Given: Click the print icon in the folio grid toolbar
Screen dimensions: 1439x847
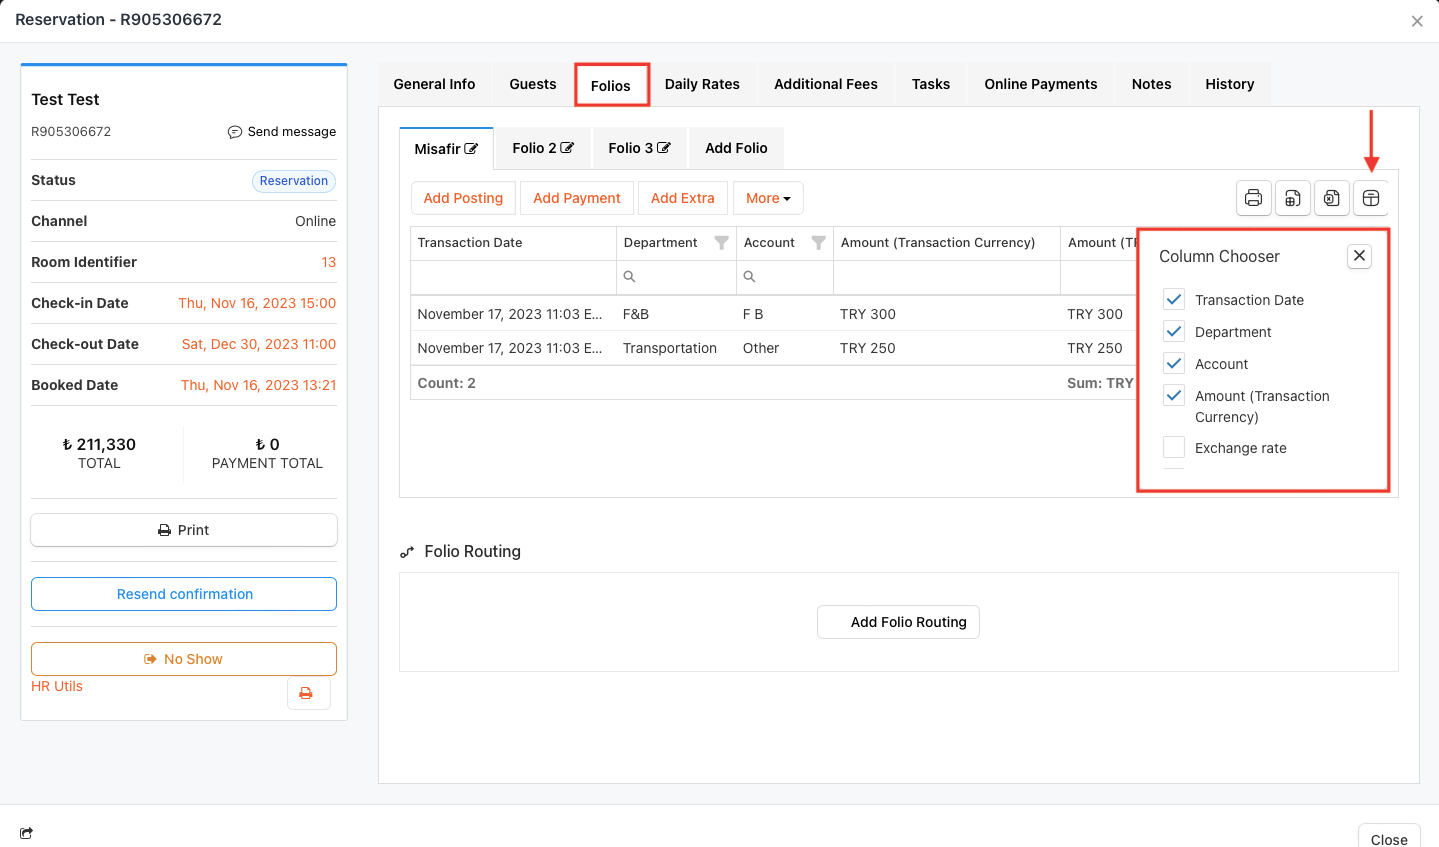Looking at the screenshot, I should (x=1253, y=198).
